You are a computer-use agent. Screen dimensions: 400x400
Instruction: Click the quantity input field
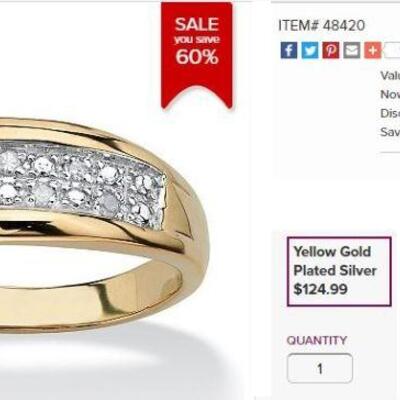point(320,368)
